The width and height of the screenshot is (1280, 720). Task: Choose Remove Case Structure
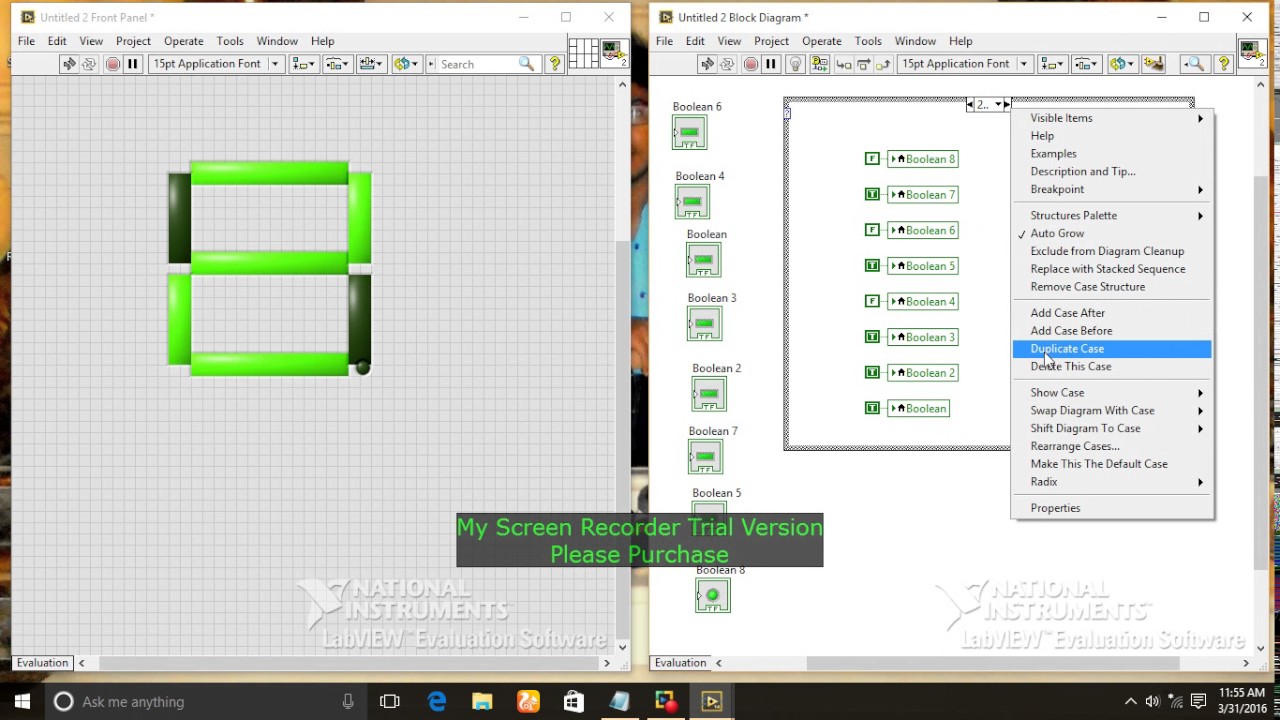[1112, 287]
